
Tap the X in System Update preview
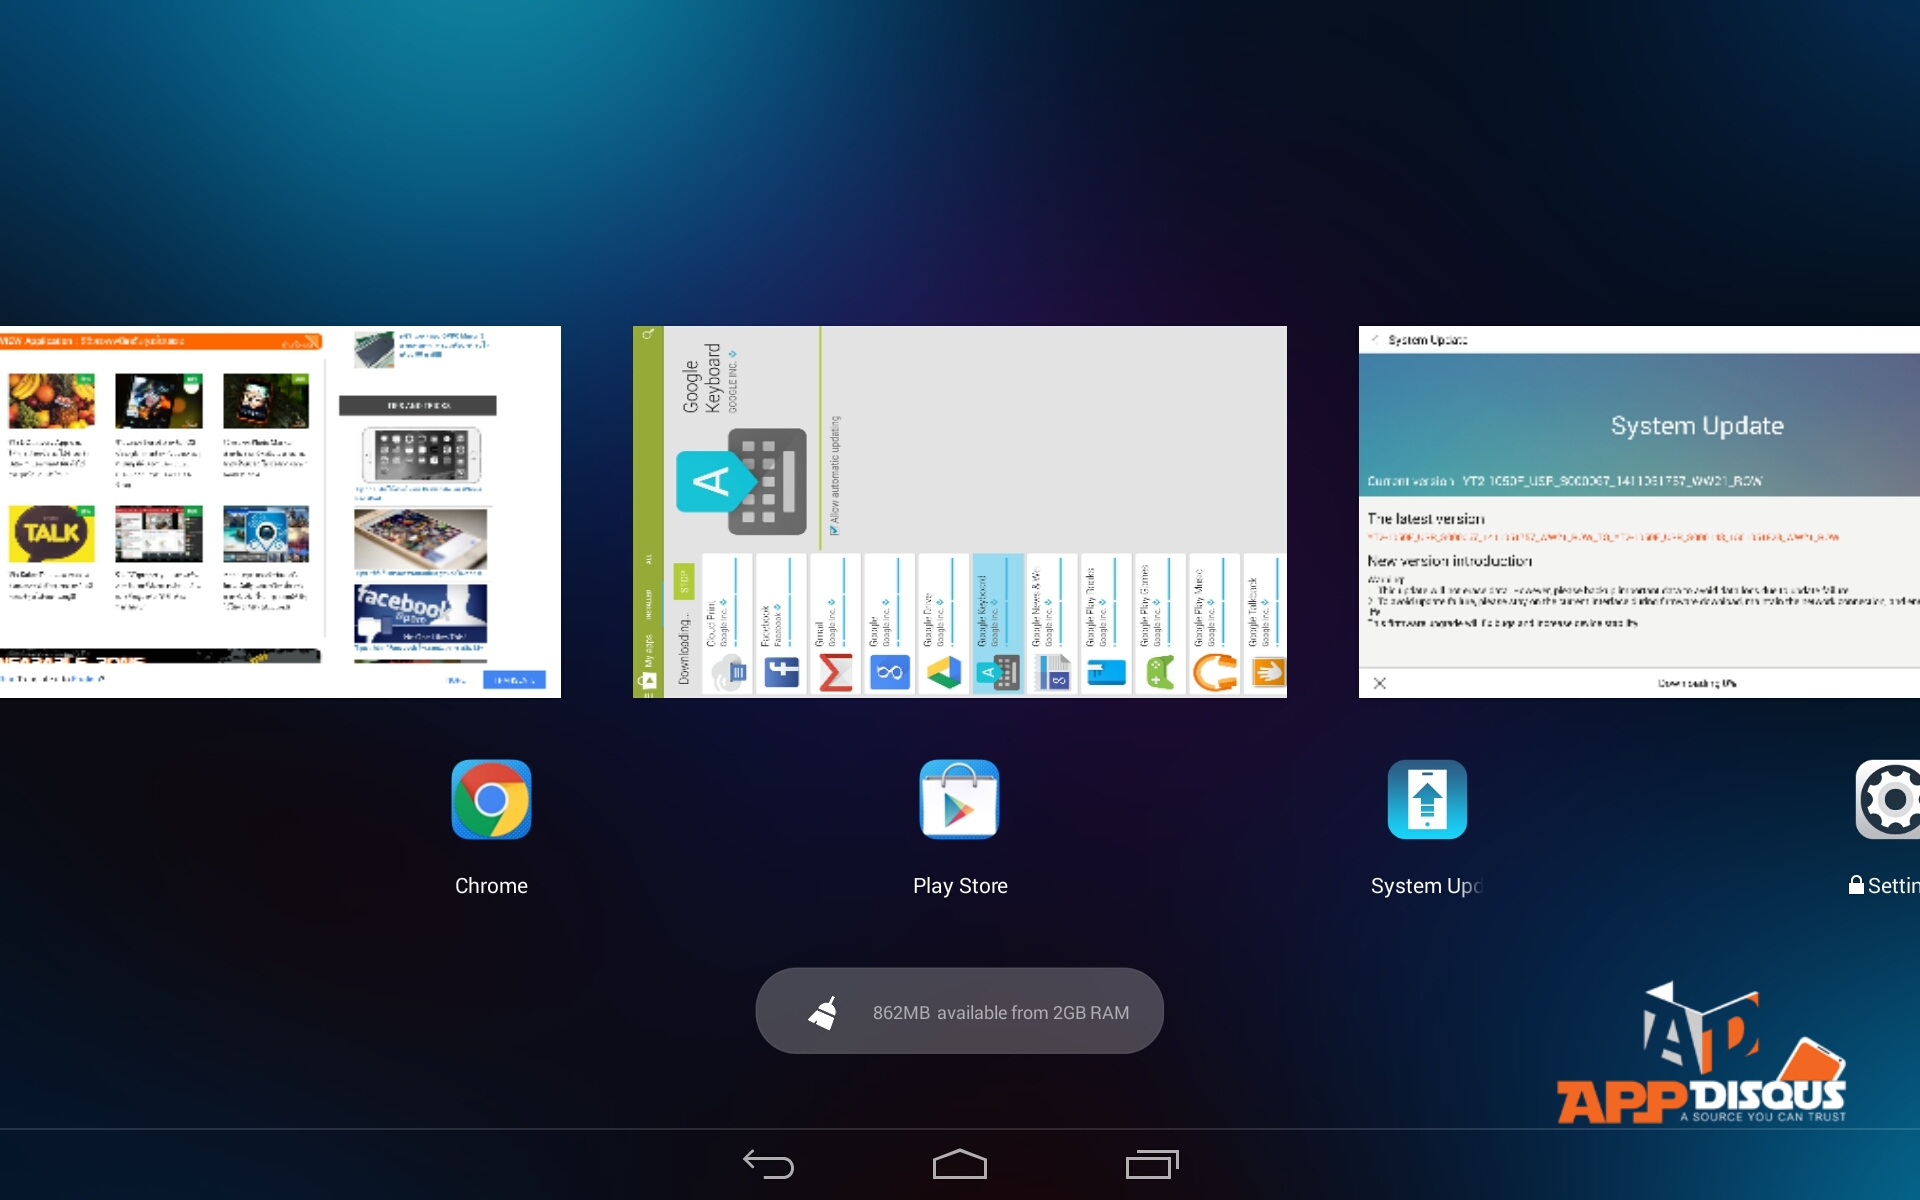click(1380, 683)
